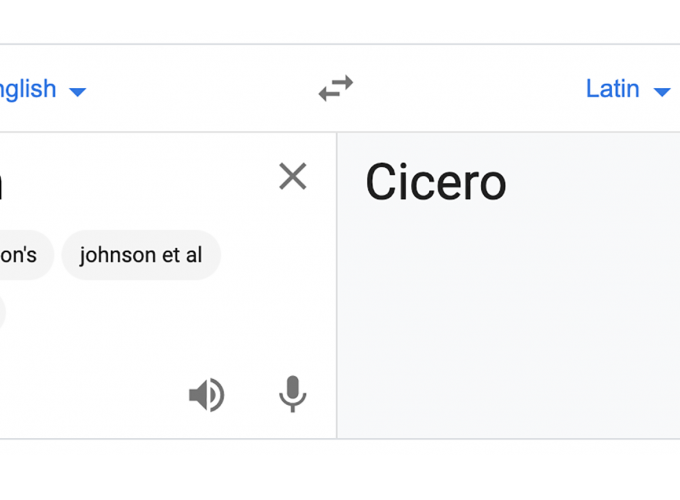Expand the English language dropdown arrow
The image size is (680, 500).
[x=78, y=92]
